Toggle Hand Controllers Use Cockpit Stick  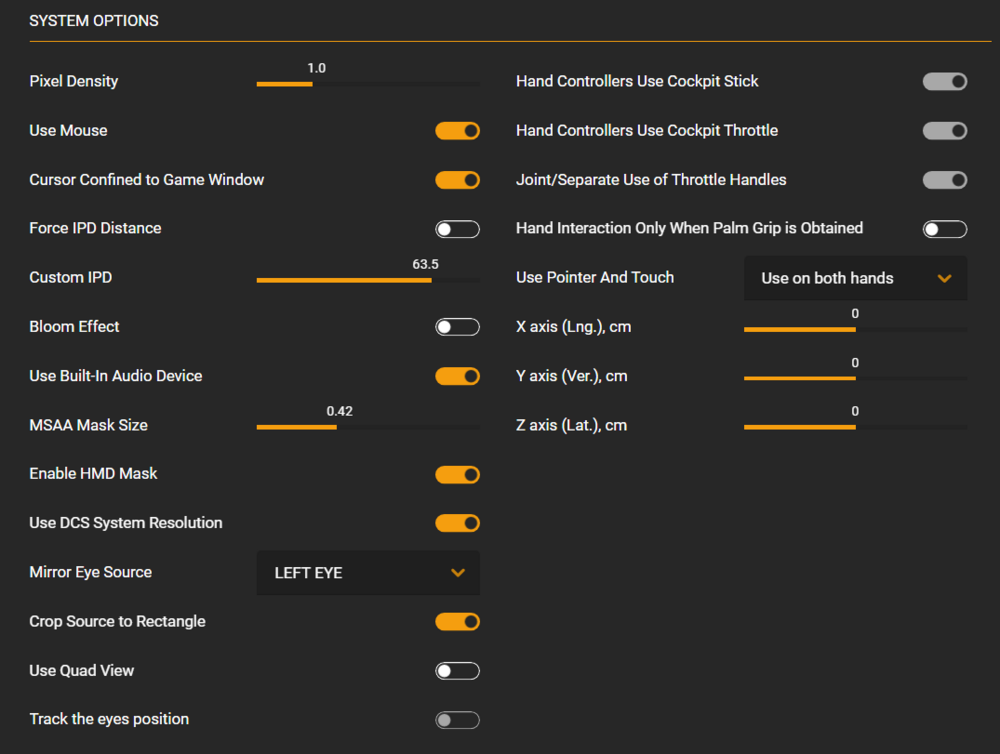click(944, 82)
